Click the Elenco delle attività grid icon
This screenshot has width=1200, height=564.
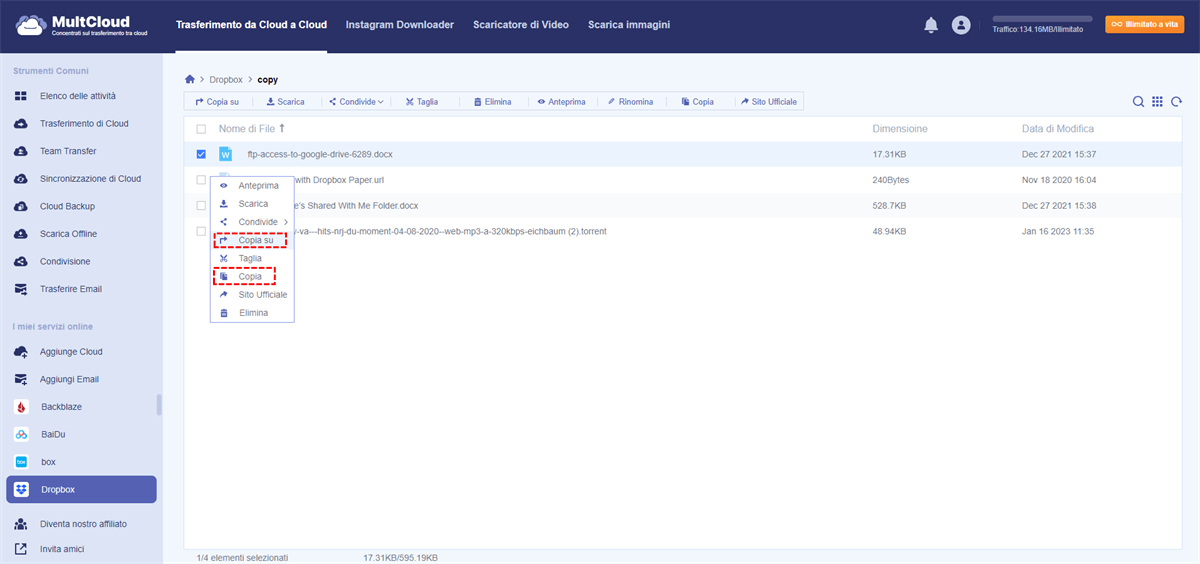[x=21, y=96]
